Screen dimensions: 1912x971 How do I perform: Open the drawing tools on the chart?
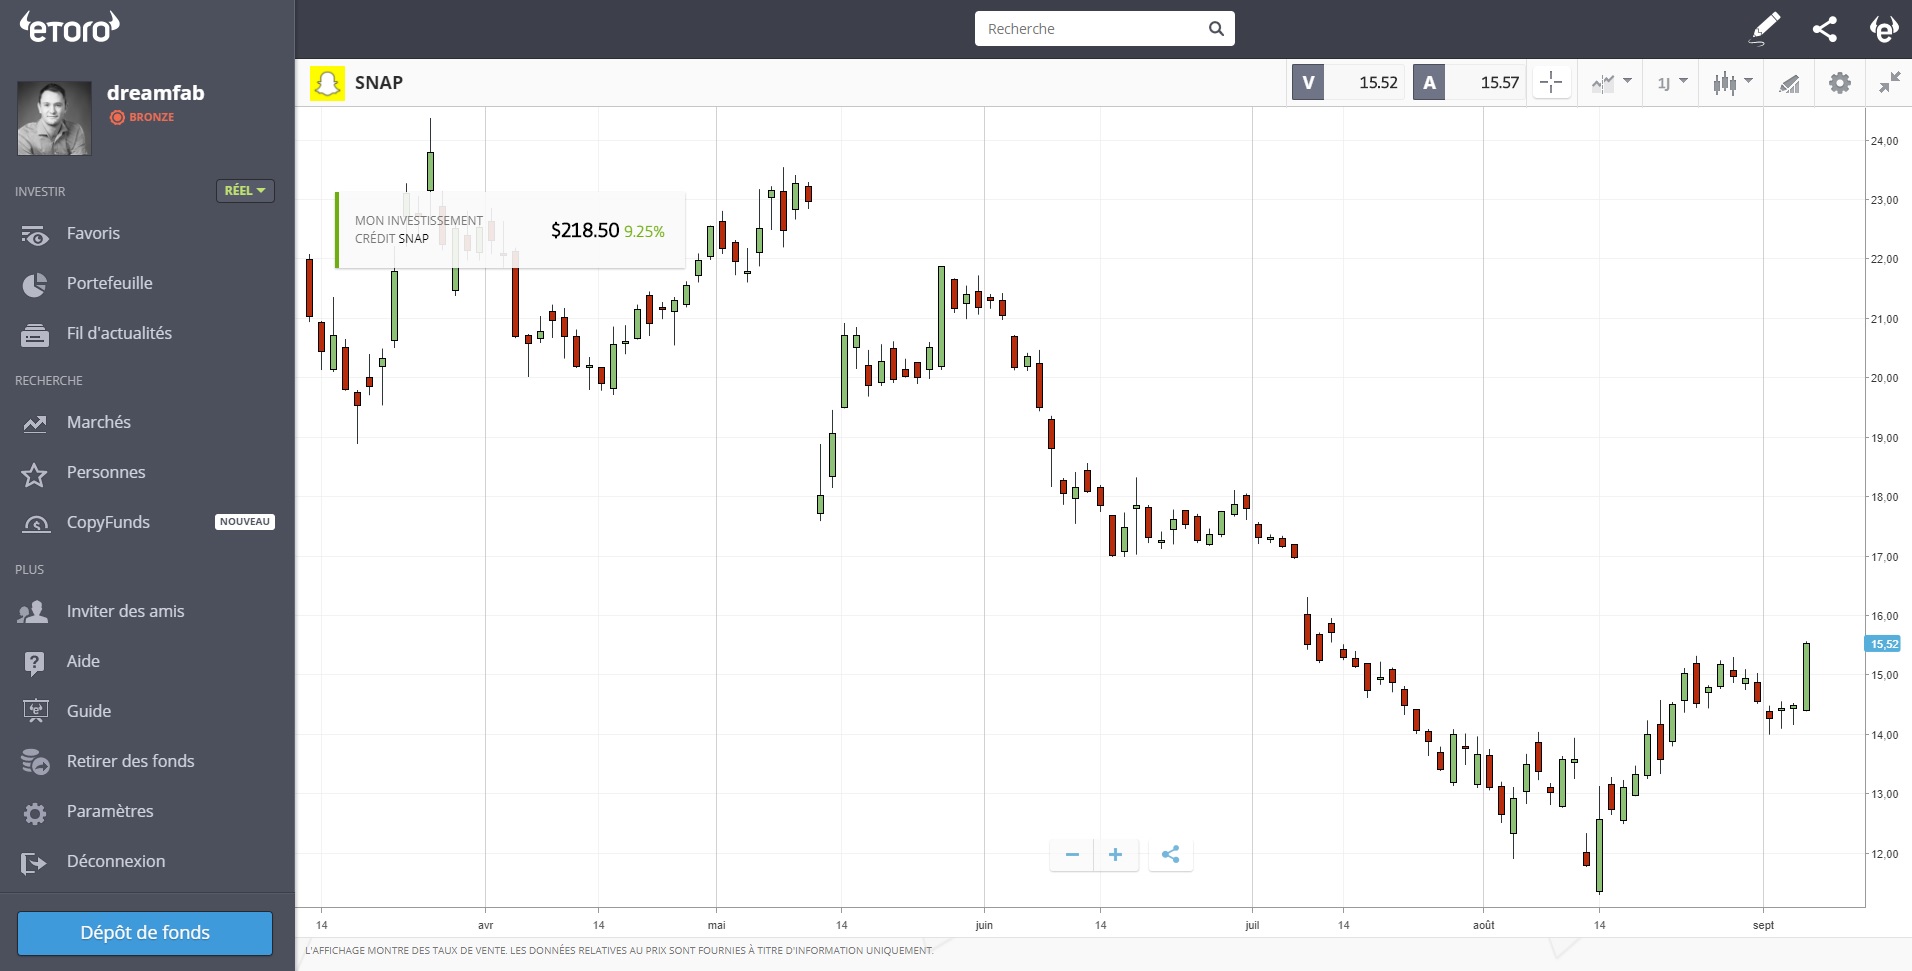[x=1789, y=83]
